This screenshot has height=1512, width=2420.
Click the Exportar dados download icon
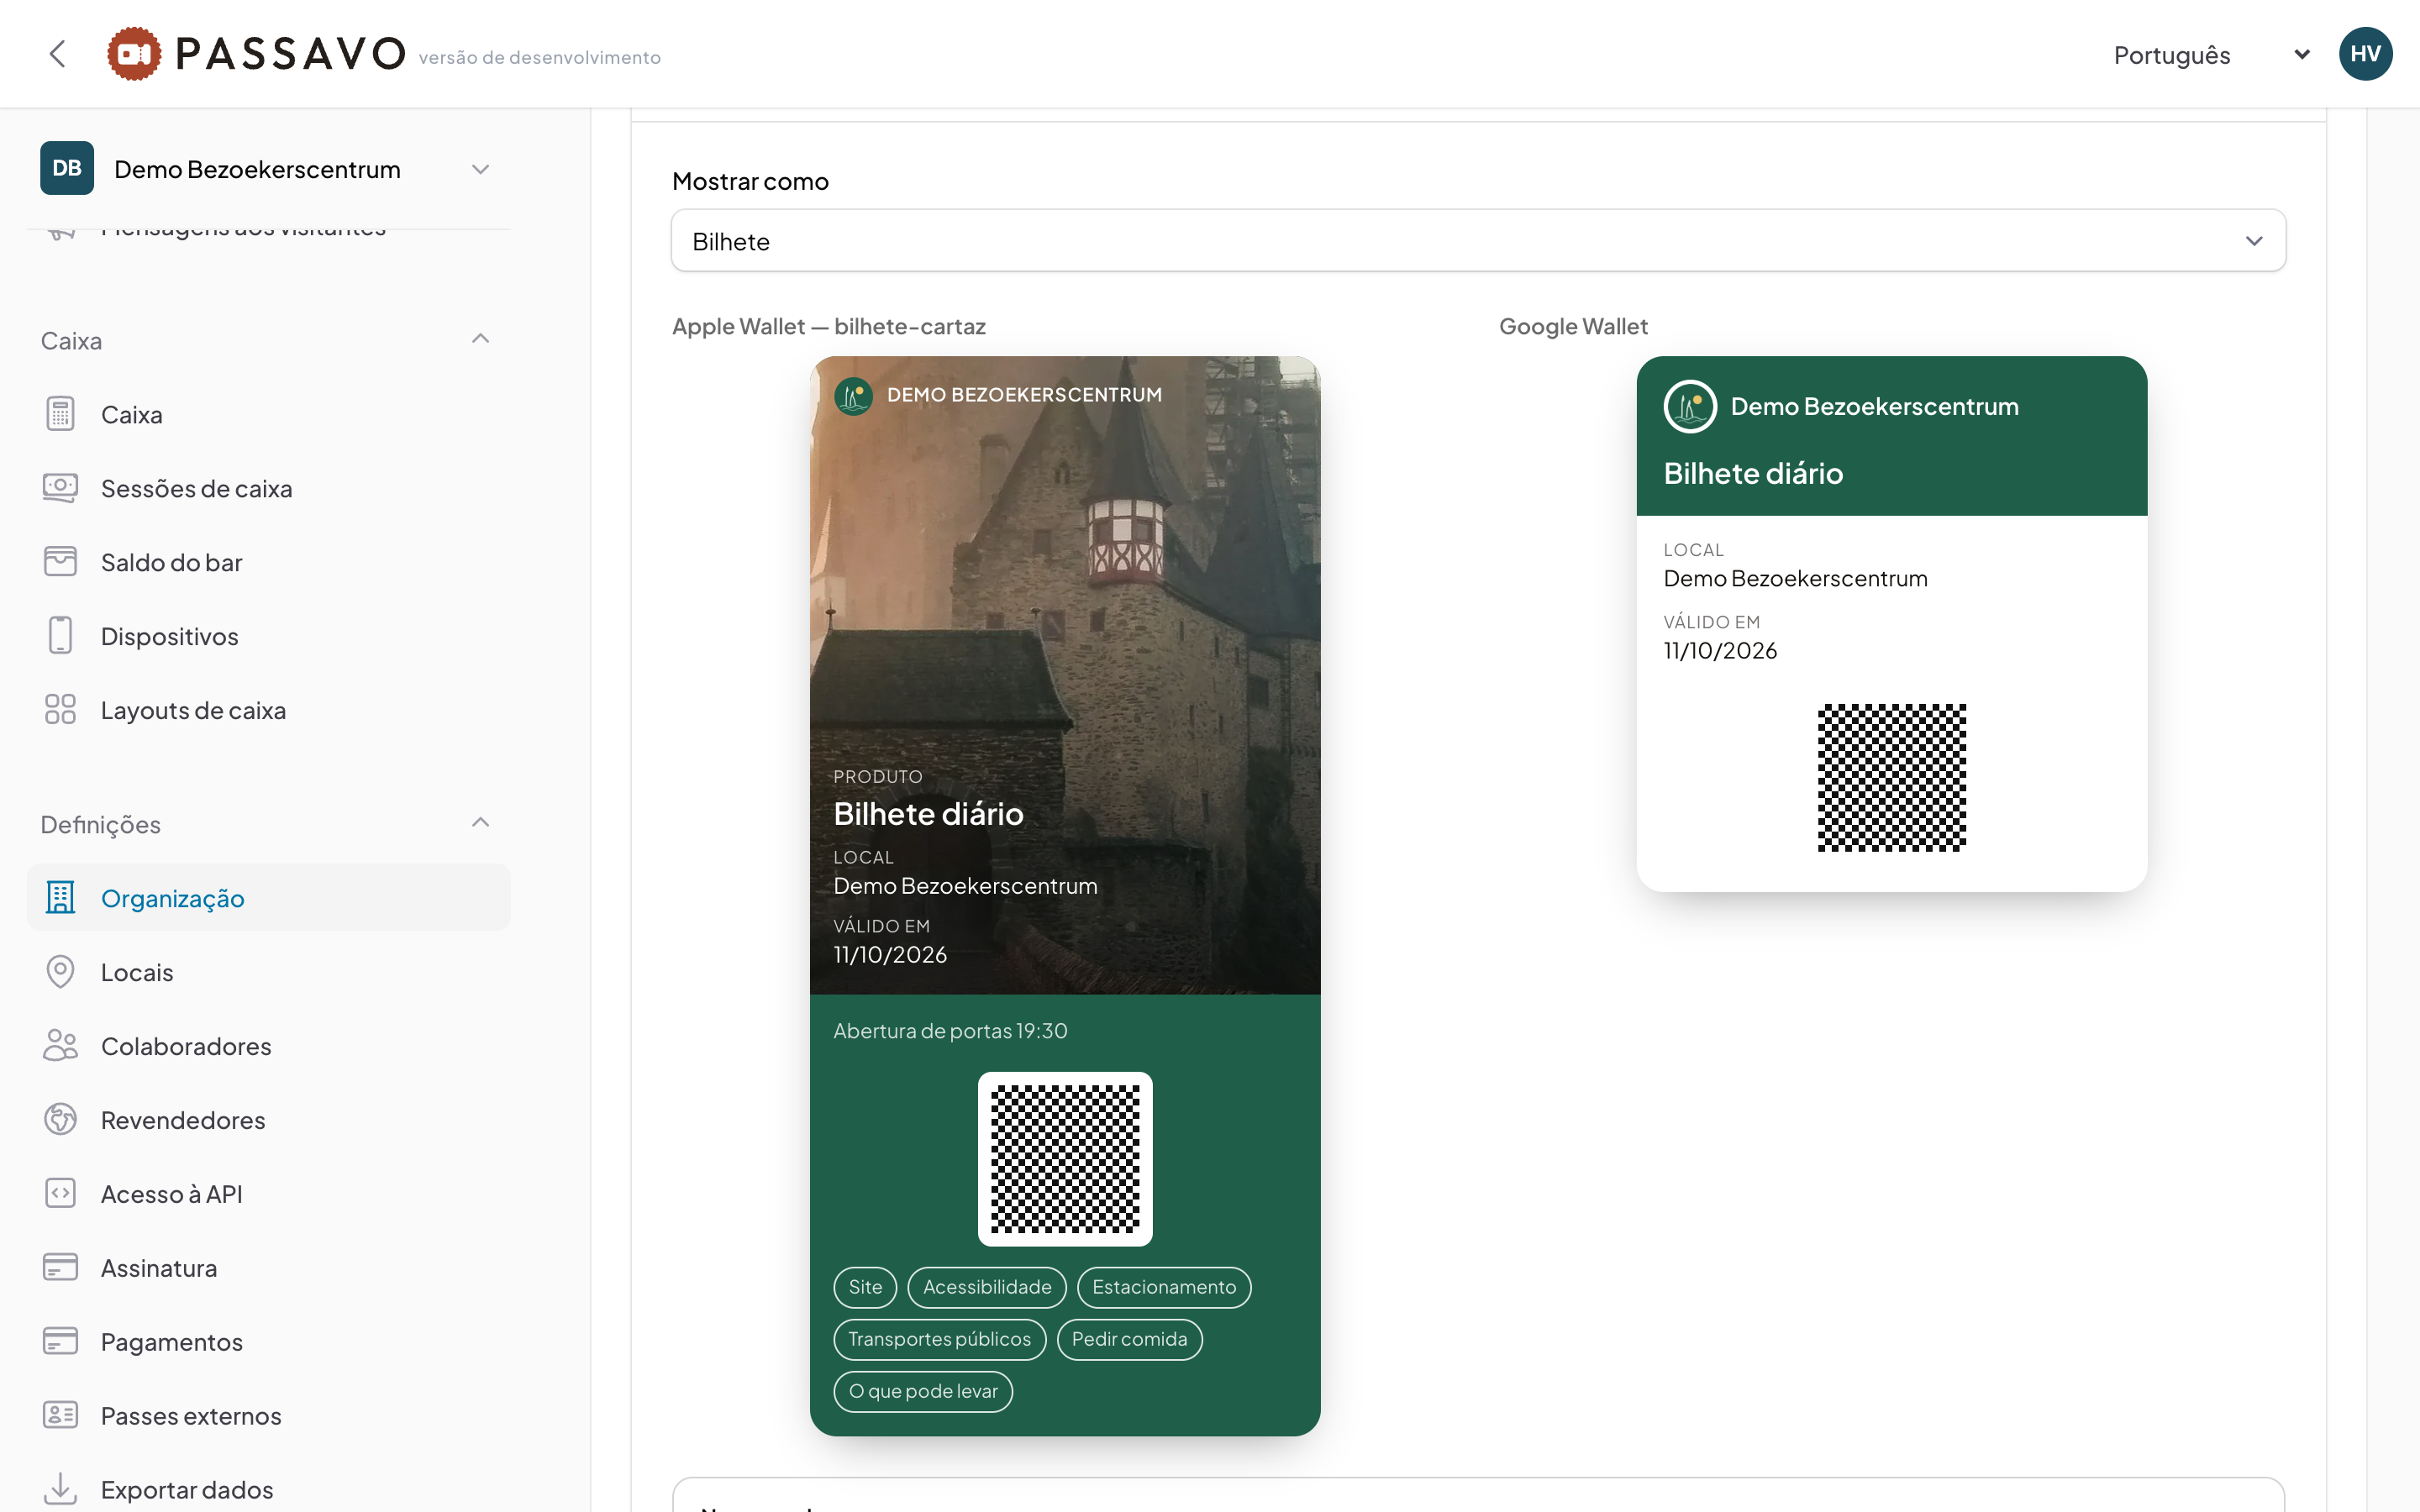(x=60, y=1489)
